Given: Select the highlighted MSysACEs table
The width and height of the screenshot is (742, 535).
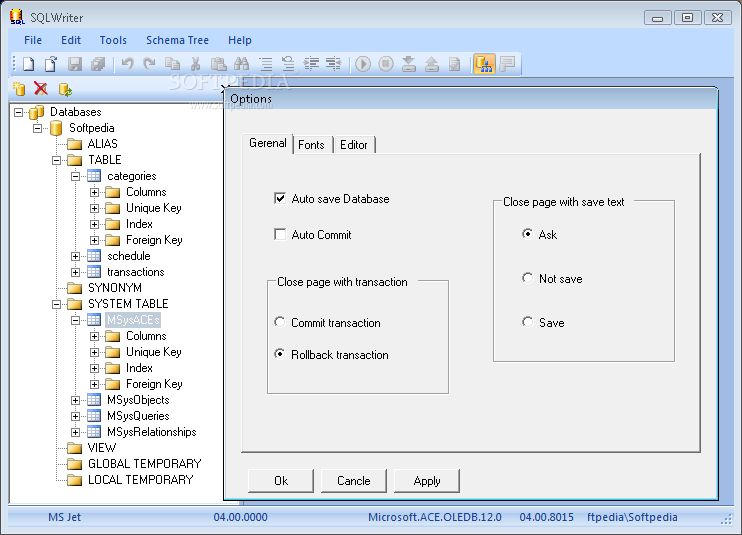Looking at the screenshot, I should tap(133, 320).
